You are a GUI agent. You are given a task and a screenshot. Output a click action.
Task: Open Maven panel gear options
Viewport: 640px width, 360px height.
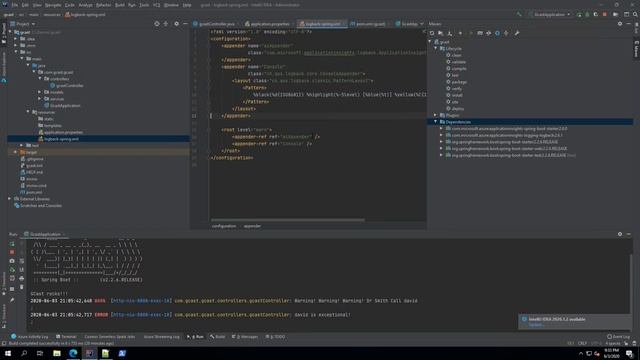pos(620,24)
